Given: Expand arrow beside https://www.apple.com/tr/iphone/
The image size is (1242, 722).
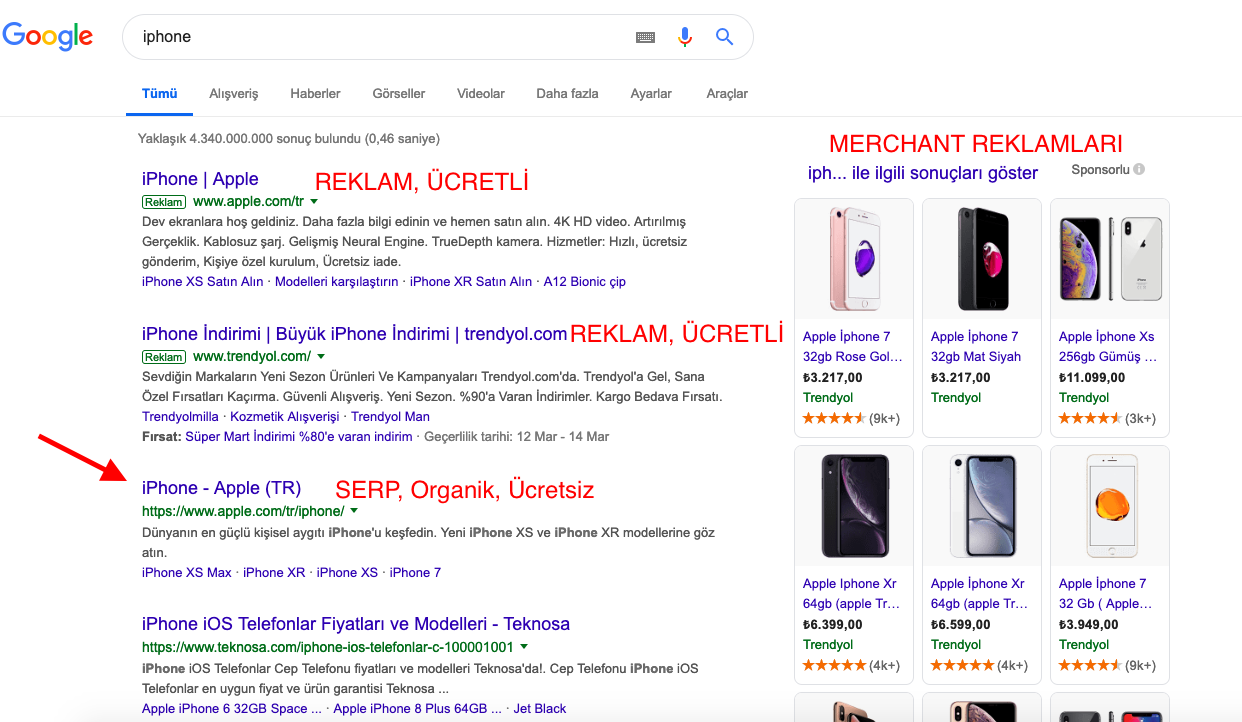Looking at the screenshot, I should (x=354, y=511).
